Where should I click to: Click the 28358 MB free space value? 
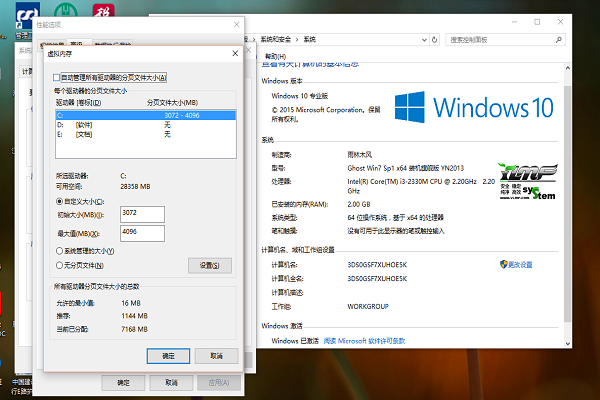tap(135, 186)
